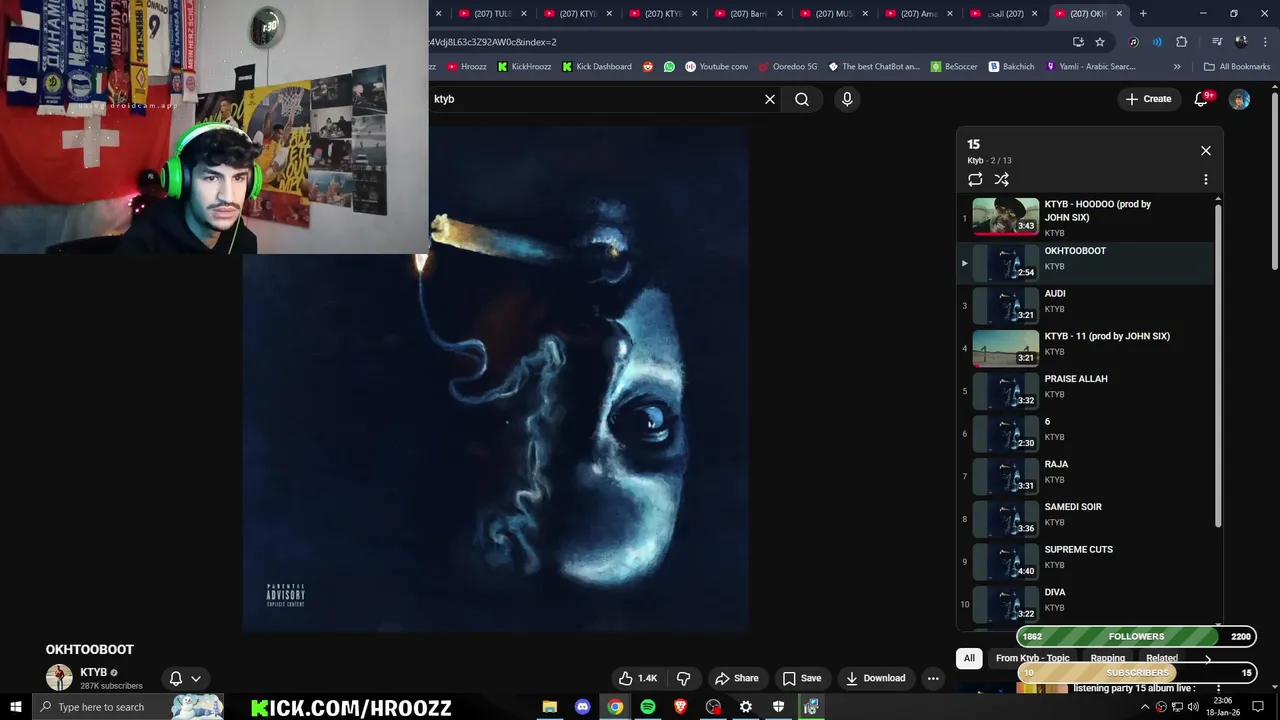Switch to the (207) Ama browser tab
Image resolution: width=1280 pixels, height=720 pixels.
918,13
